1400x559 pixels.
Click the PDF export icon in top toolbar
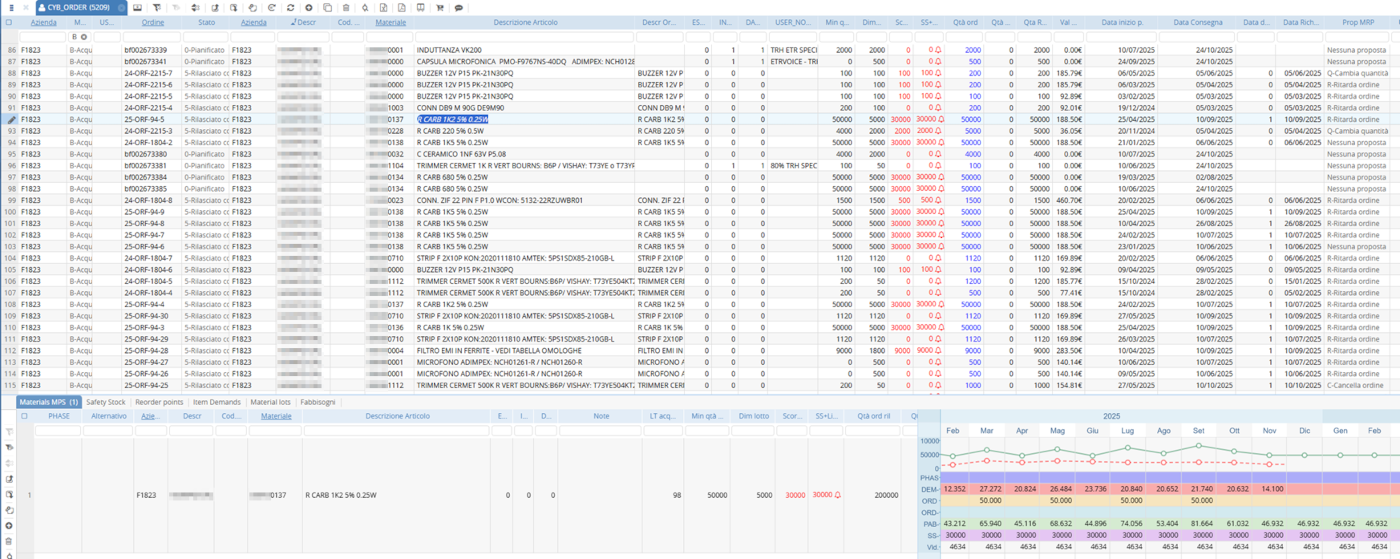(402, 7)
